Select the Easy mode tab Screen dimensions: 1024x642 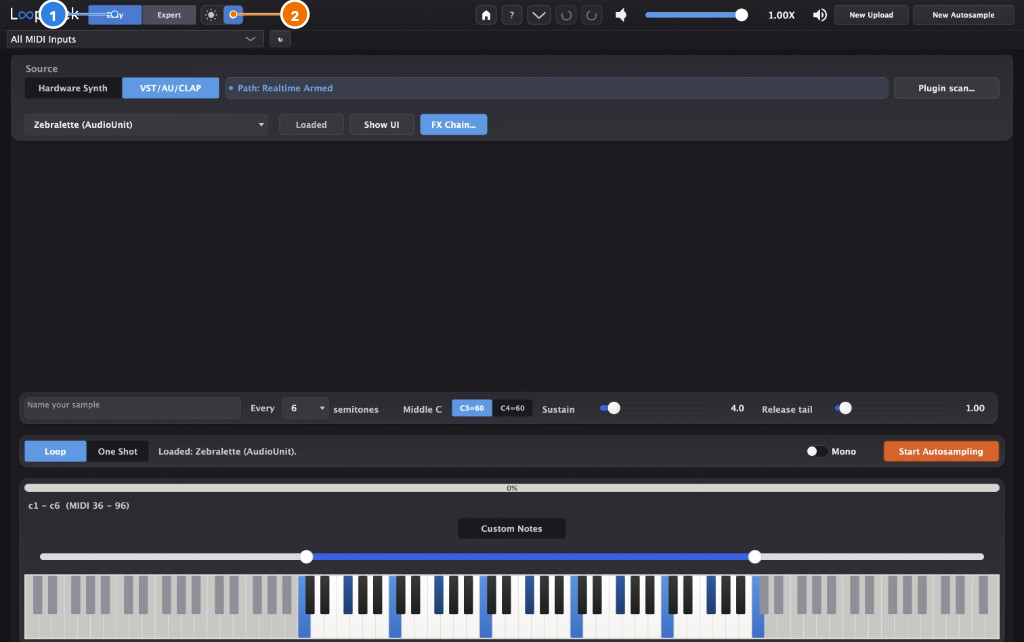click(x=115, y=14)
